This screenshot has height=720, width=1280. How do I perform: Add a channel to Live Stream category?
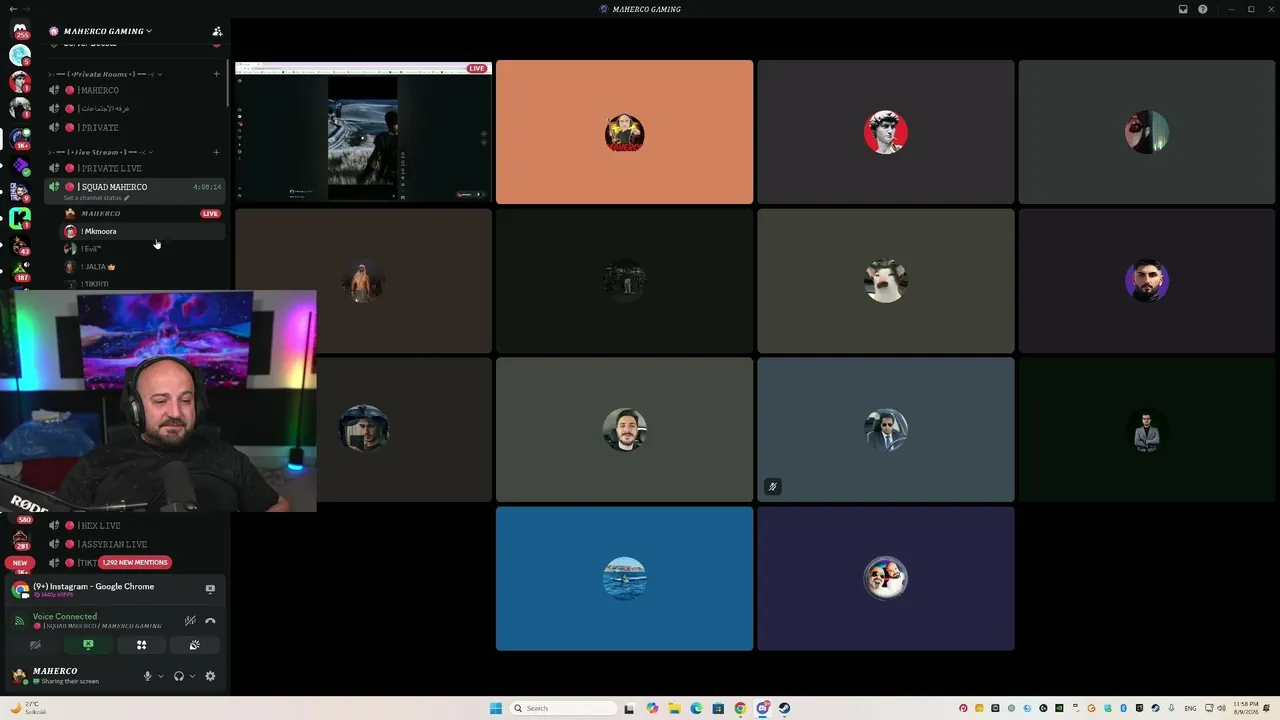pyautogui.click(x=217, y=152)
